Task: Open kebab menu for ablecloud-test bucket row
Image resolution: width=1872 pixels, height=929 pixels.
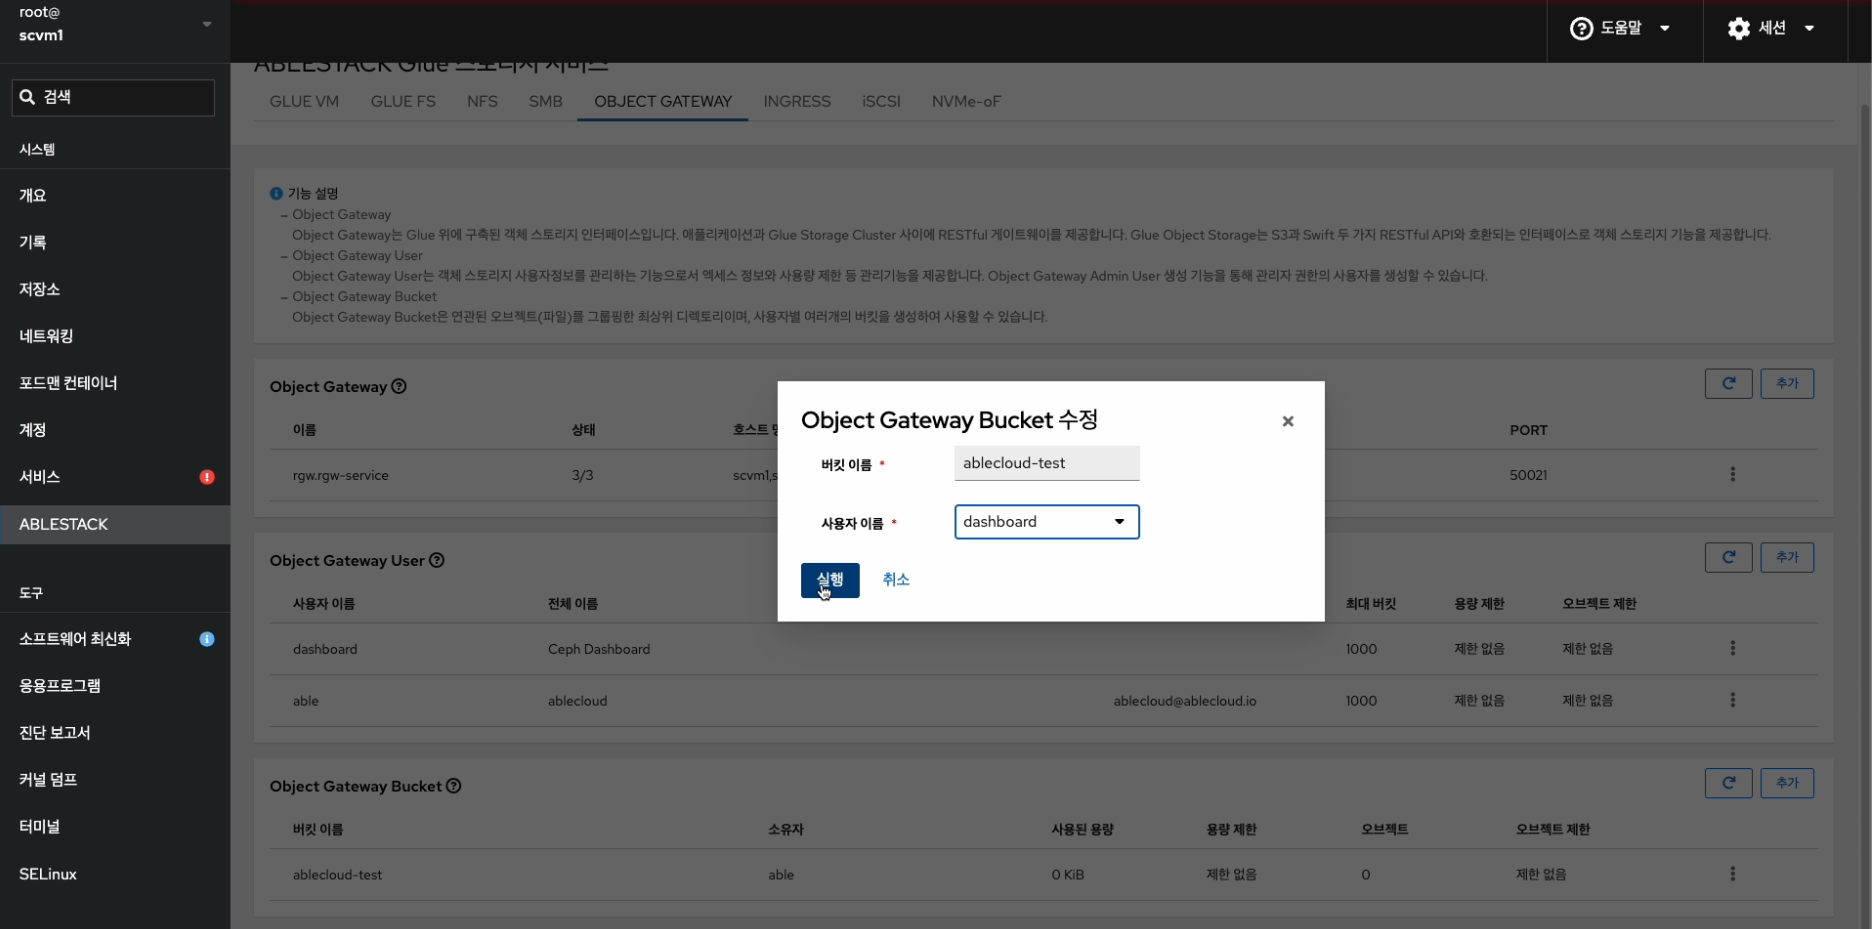Action: pos(1733,874)
